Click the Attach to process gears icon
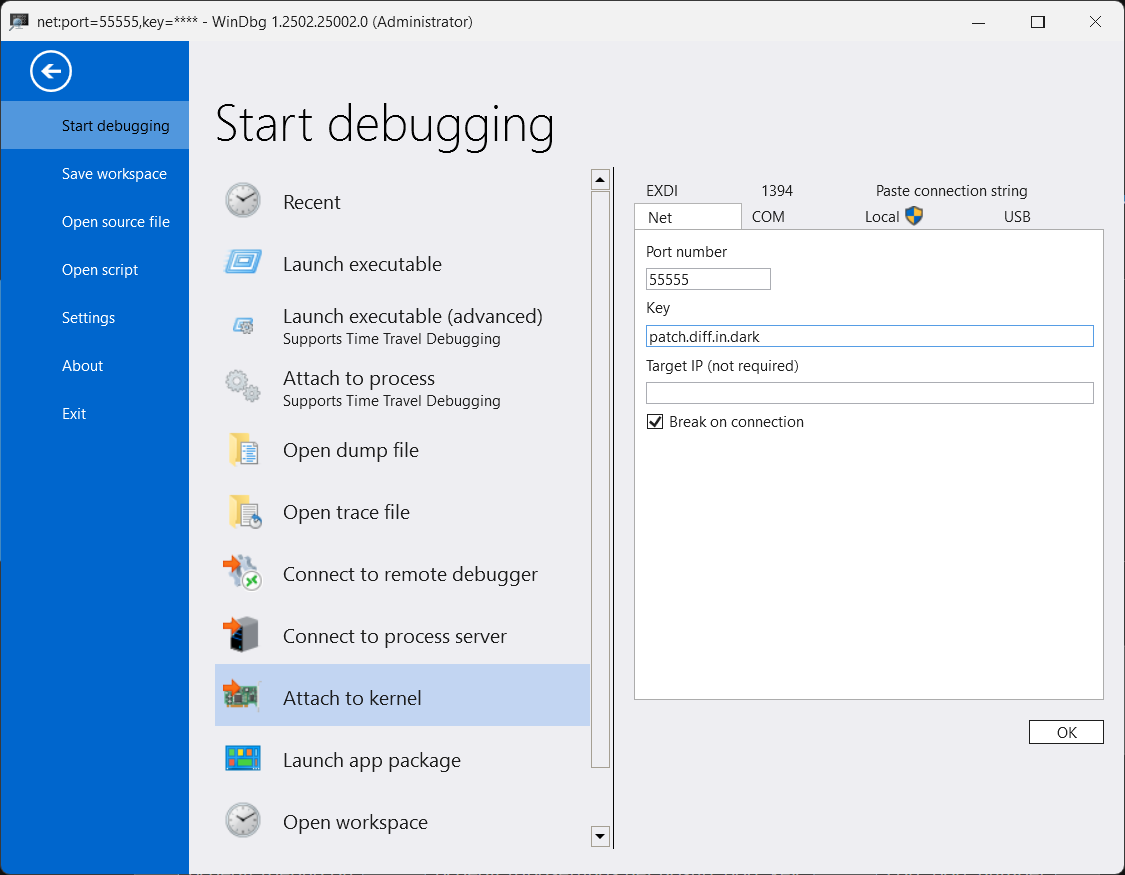 point(242,387)
